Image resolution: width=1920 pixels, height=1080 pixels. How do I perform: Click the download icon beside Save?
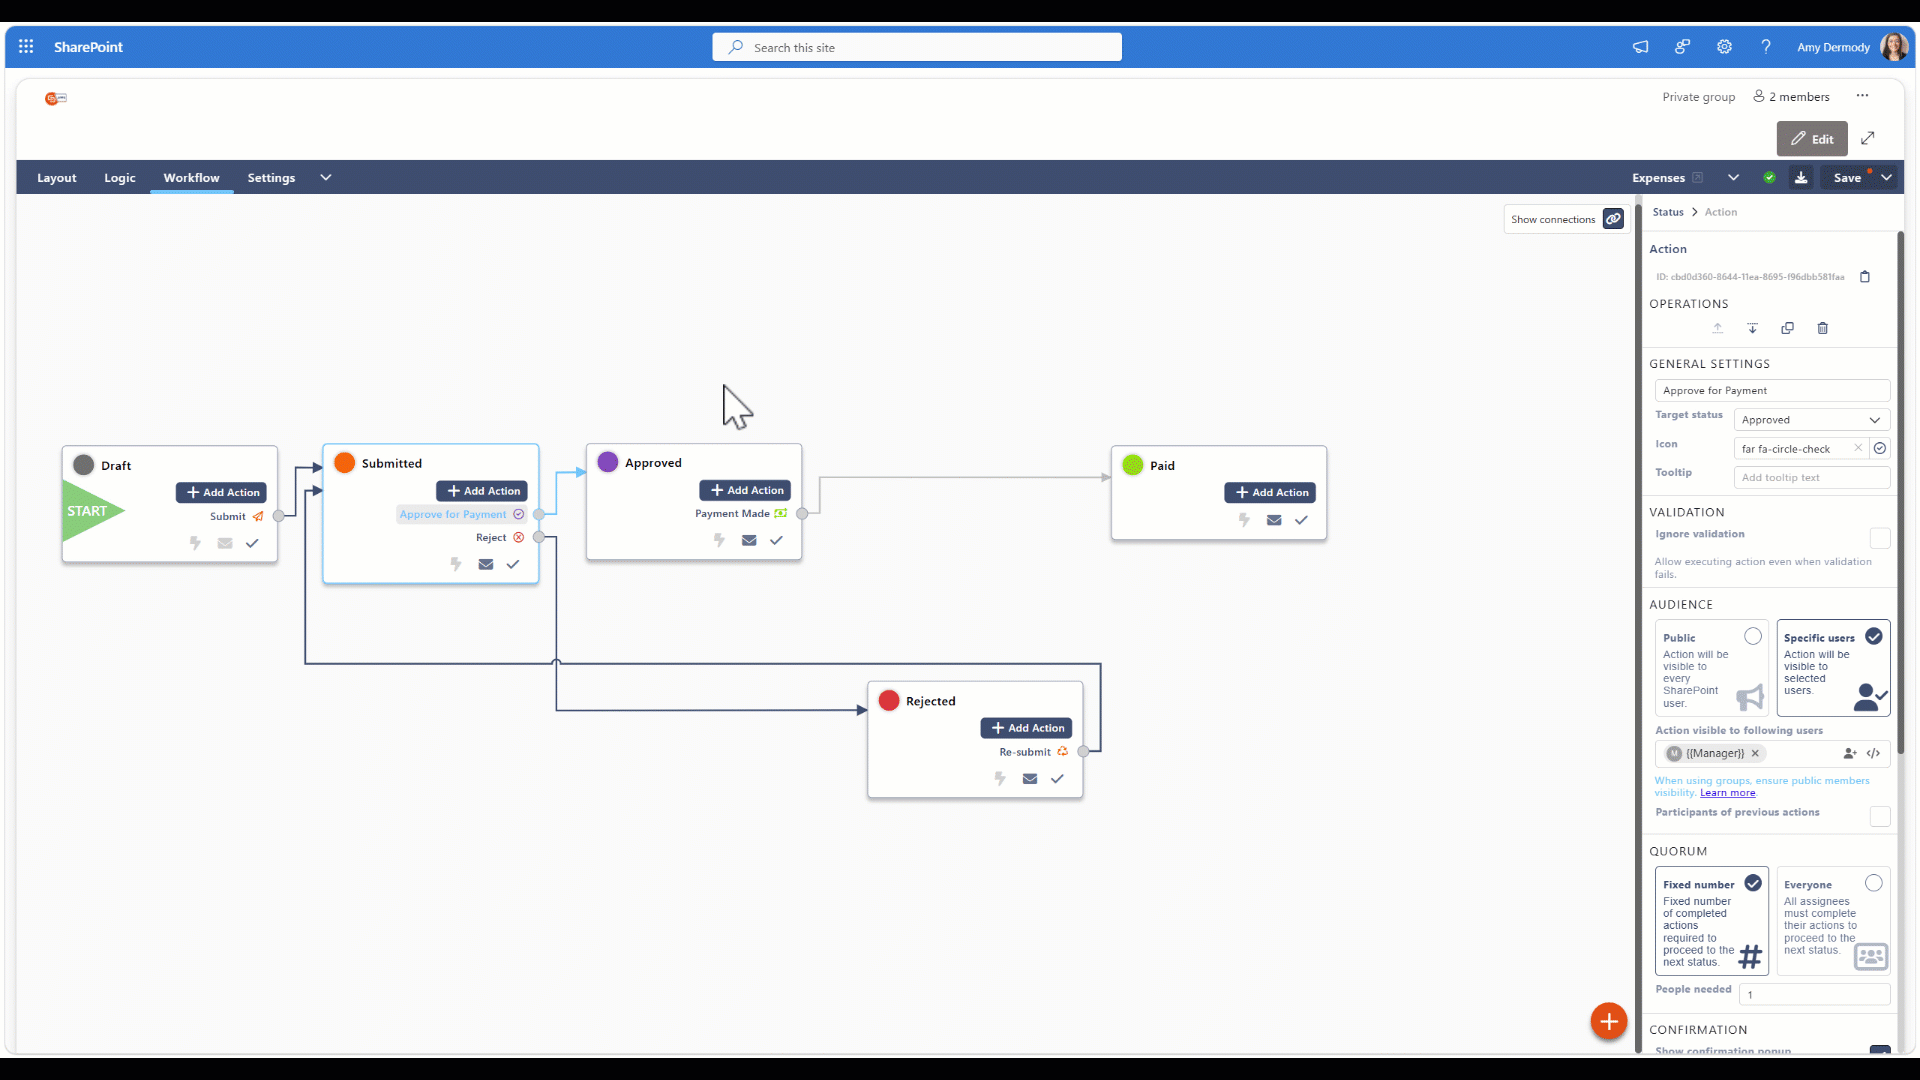tap(1801, 178)
